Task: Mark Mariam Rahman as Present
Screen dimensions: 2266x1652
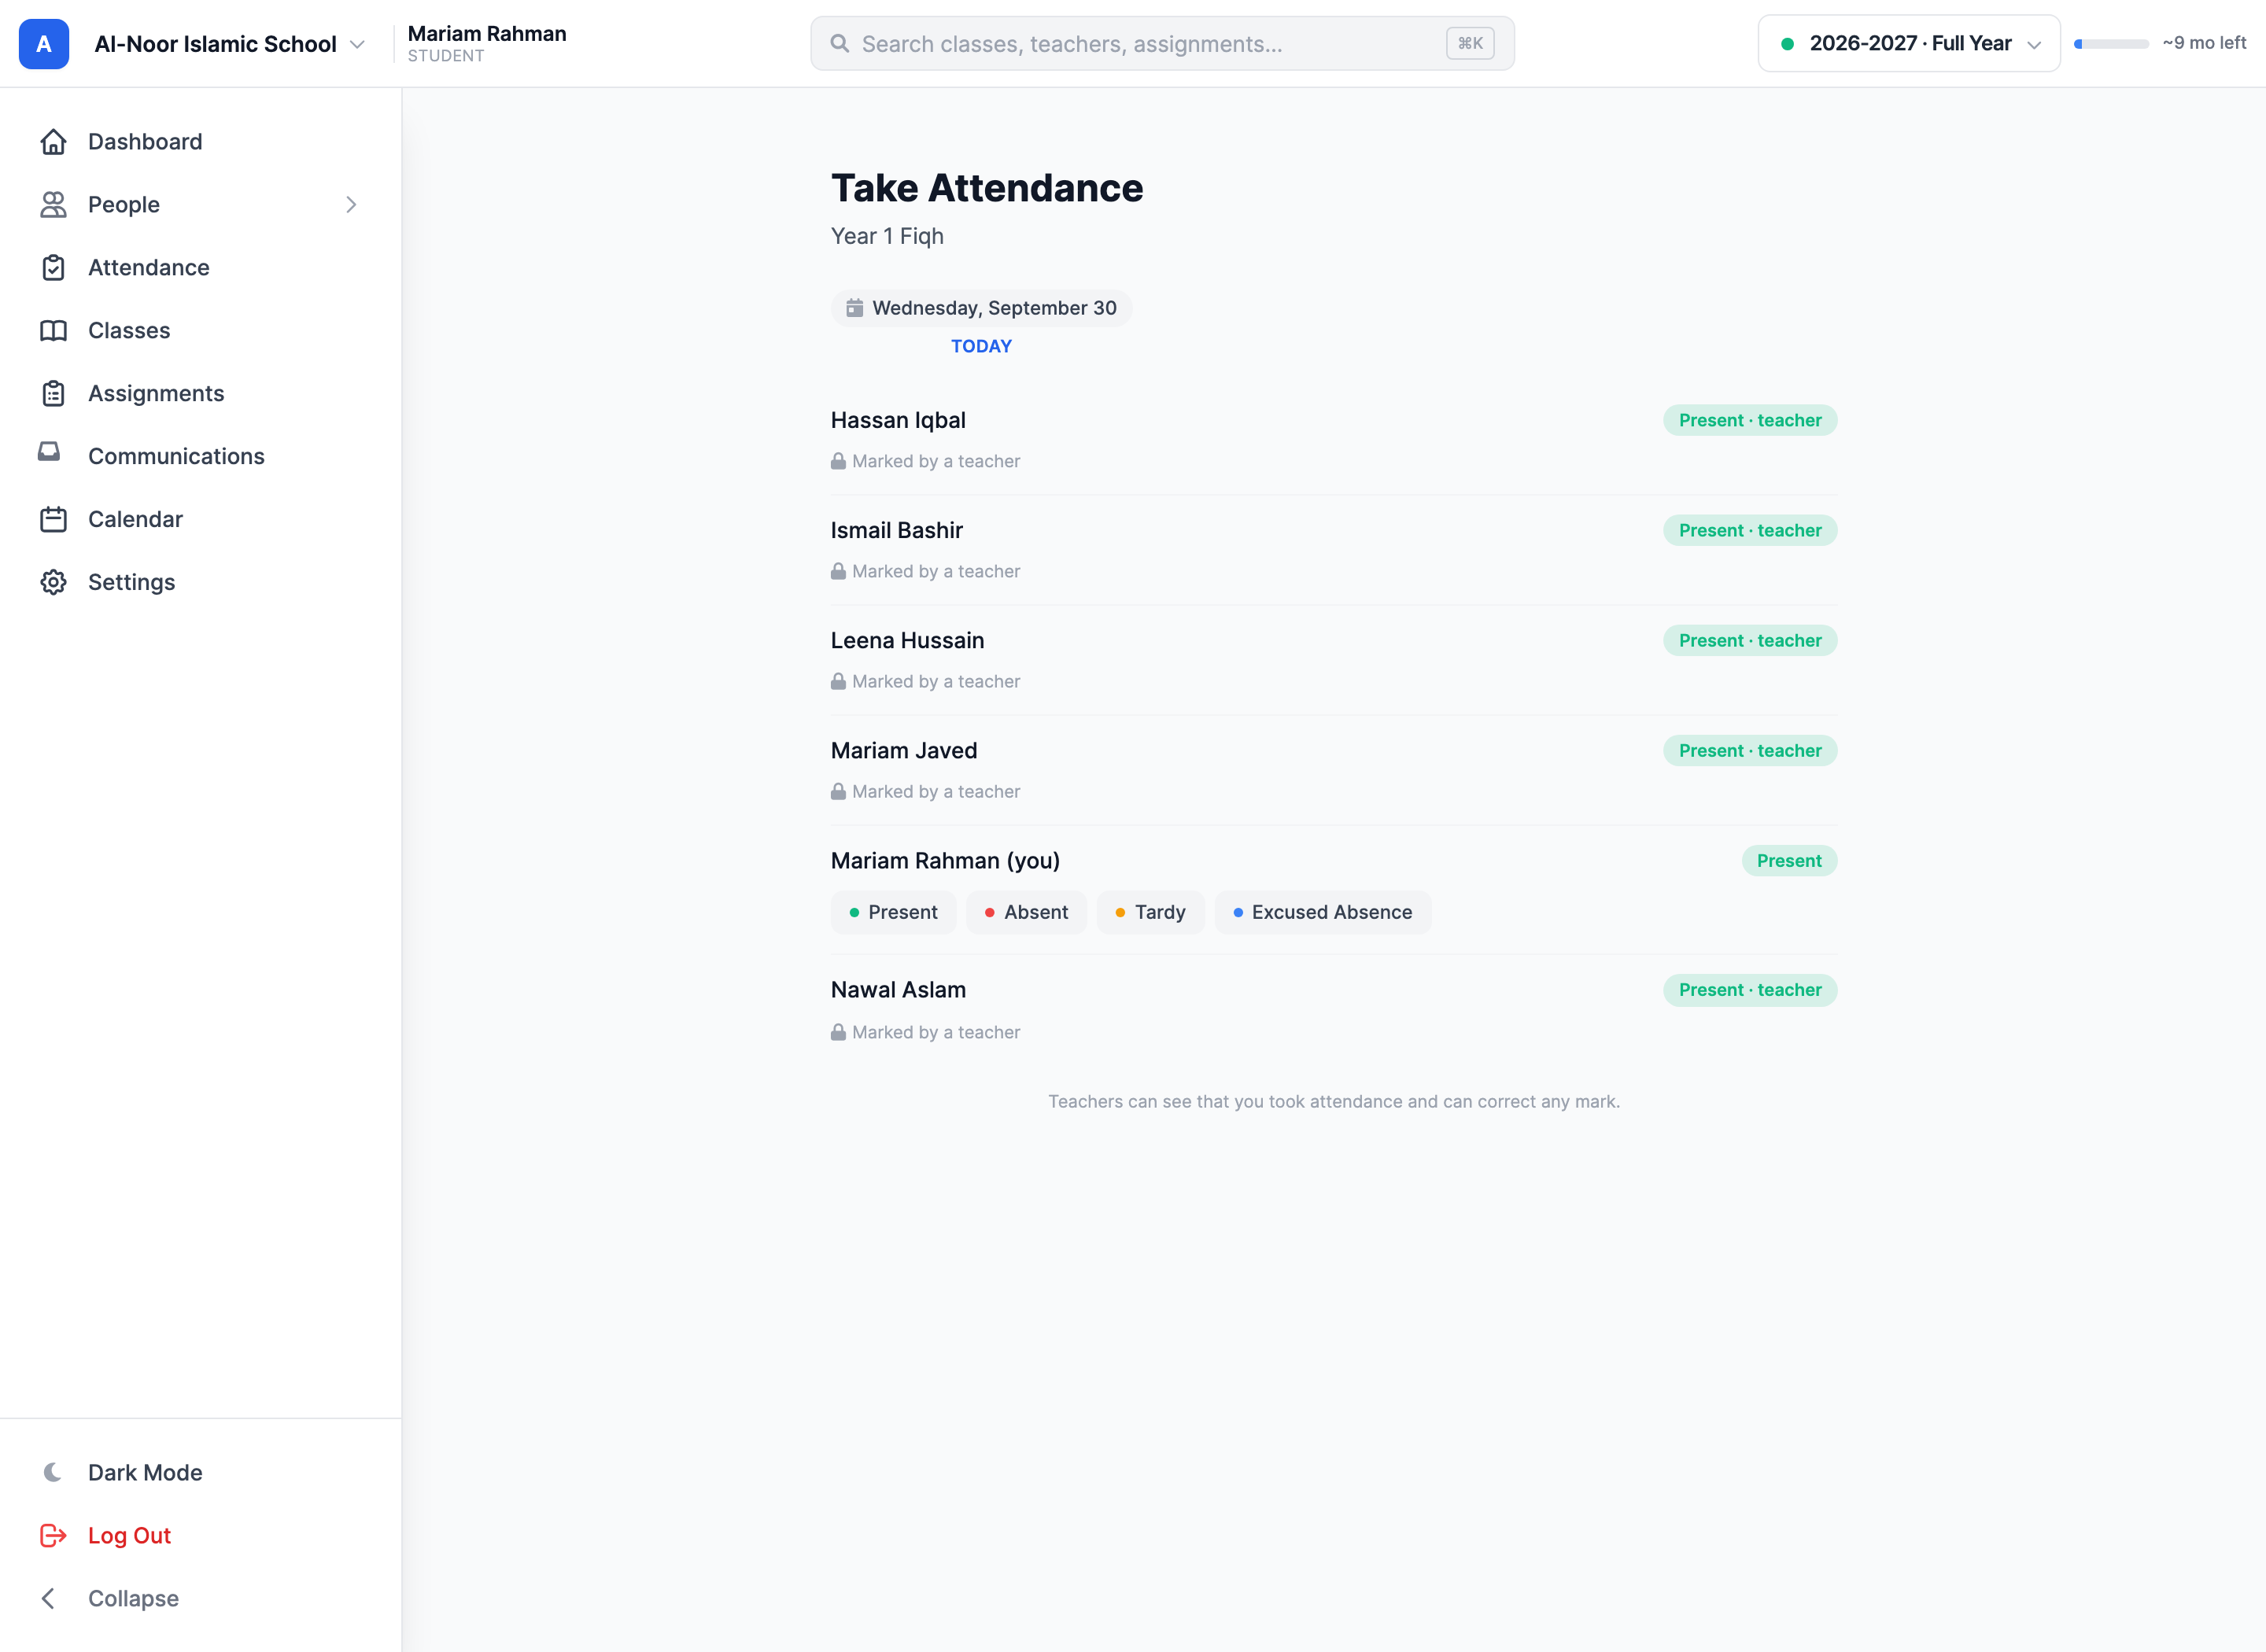Action: point(893,912)
